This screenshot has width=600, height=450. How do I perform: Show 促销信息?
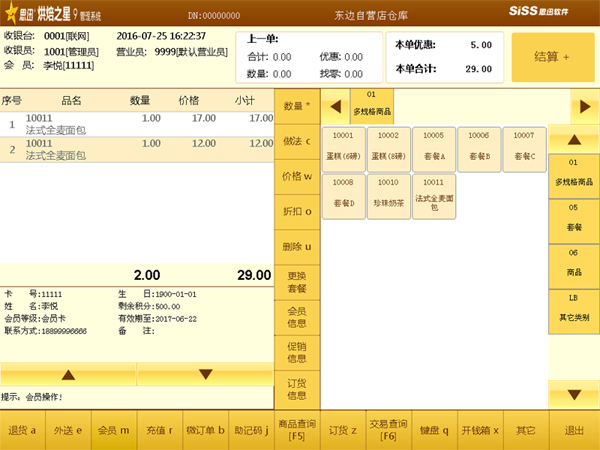point(297,352)
